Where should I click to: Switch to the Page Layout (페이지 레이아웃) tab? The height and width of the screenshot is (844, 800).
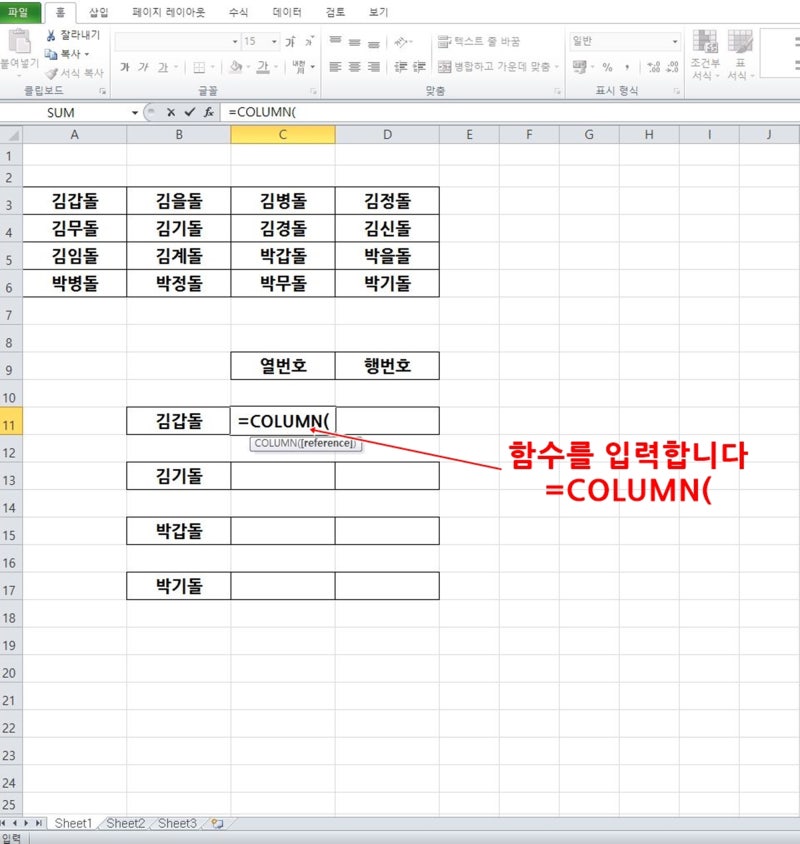click(169, 12)
